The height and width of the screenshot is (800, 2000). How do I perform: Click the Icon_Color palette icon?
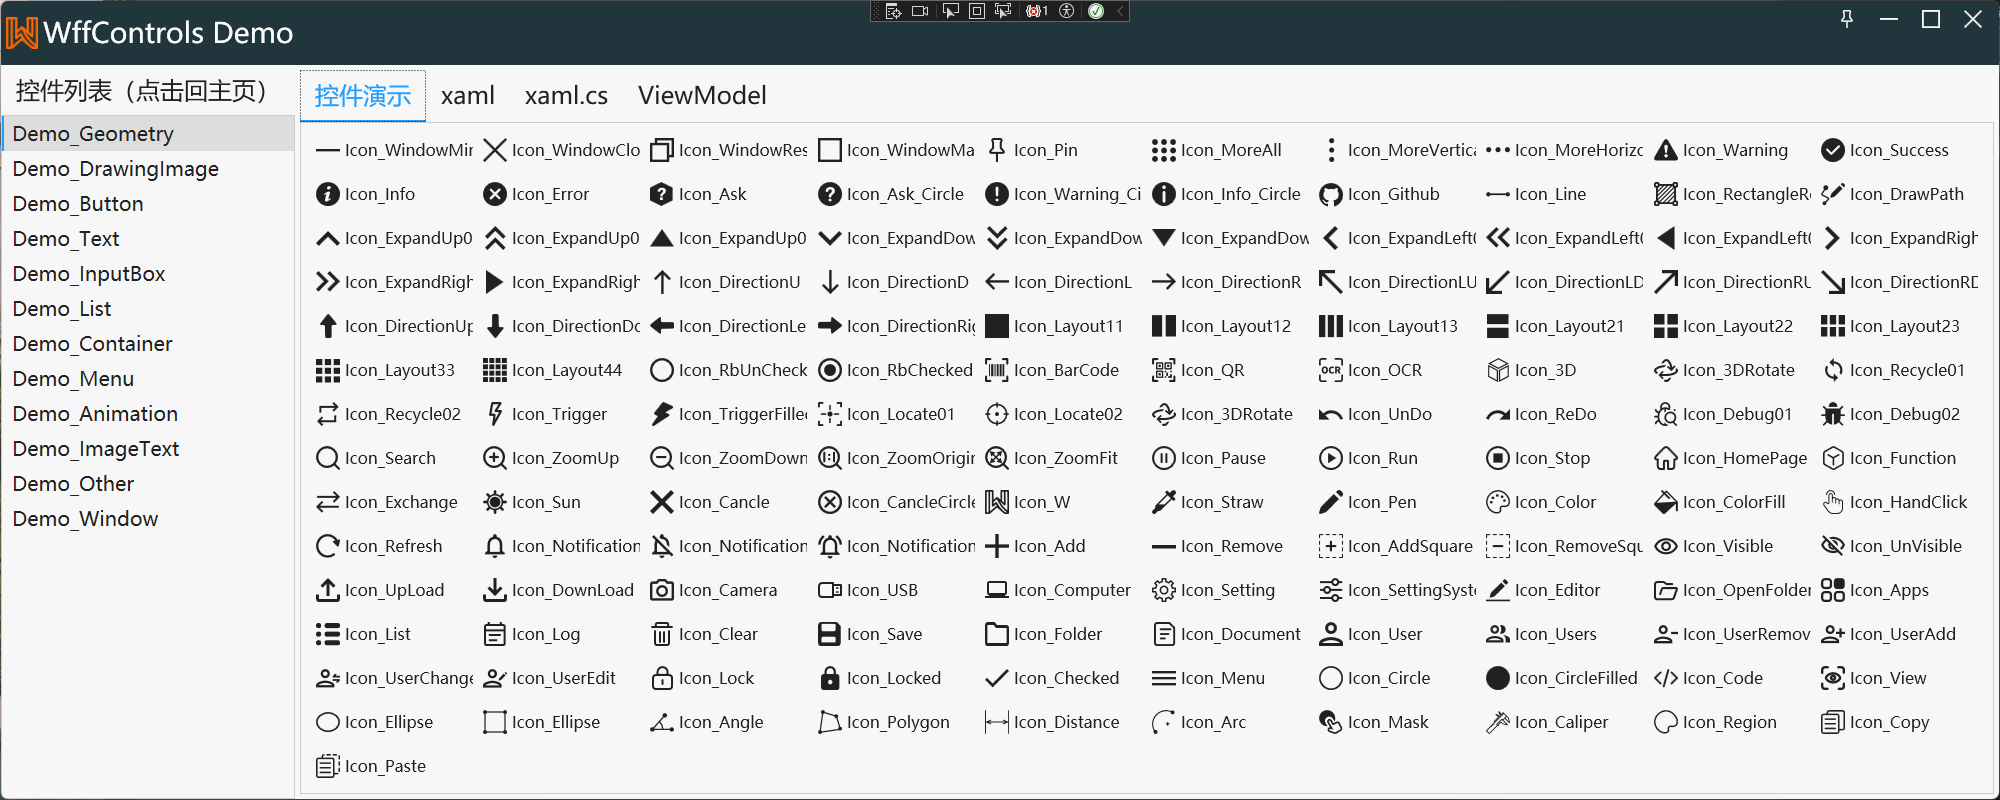[x=1497, y=502]
